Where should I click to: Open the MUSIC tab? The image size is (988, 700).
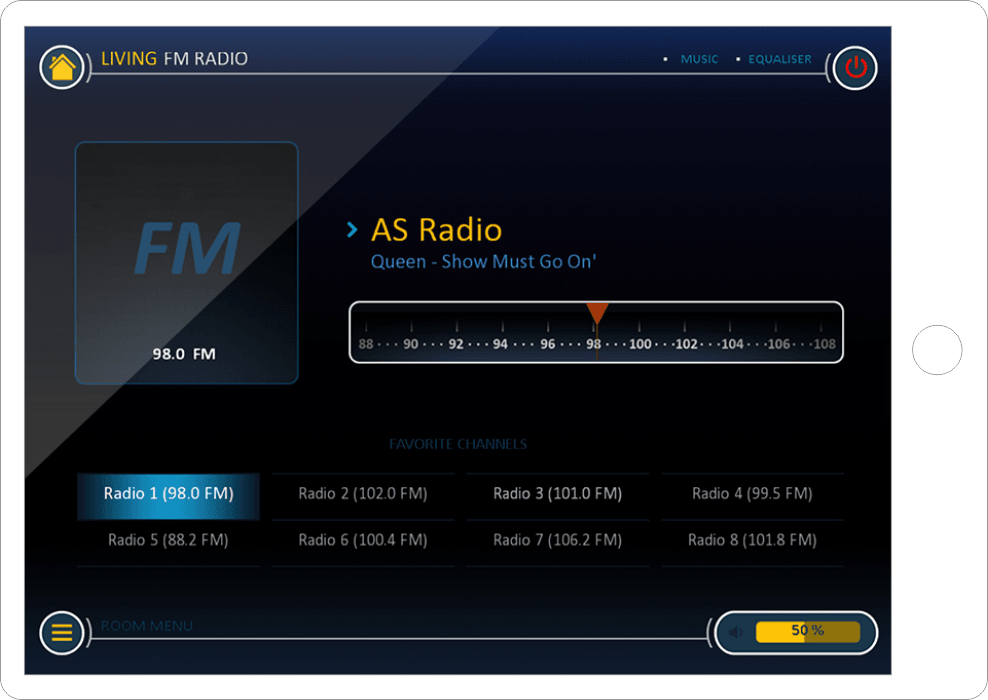coord(699,59)
